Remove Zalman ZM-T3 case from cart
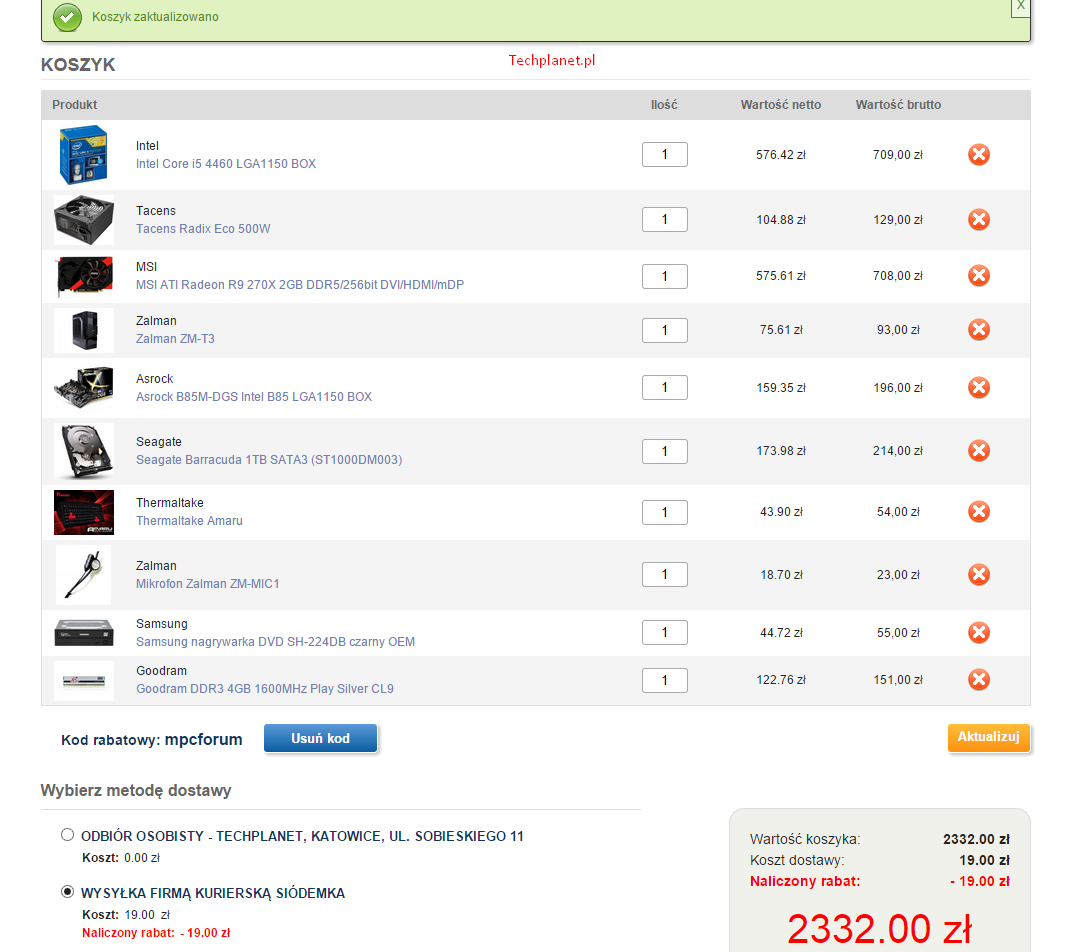1092x952 pixels. 978,329
